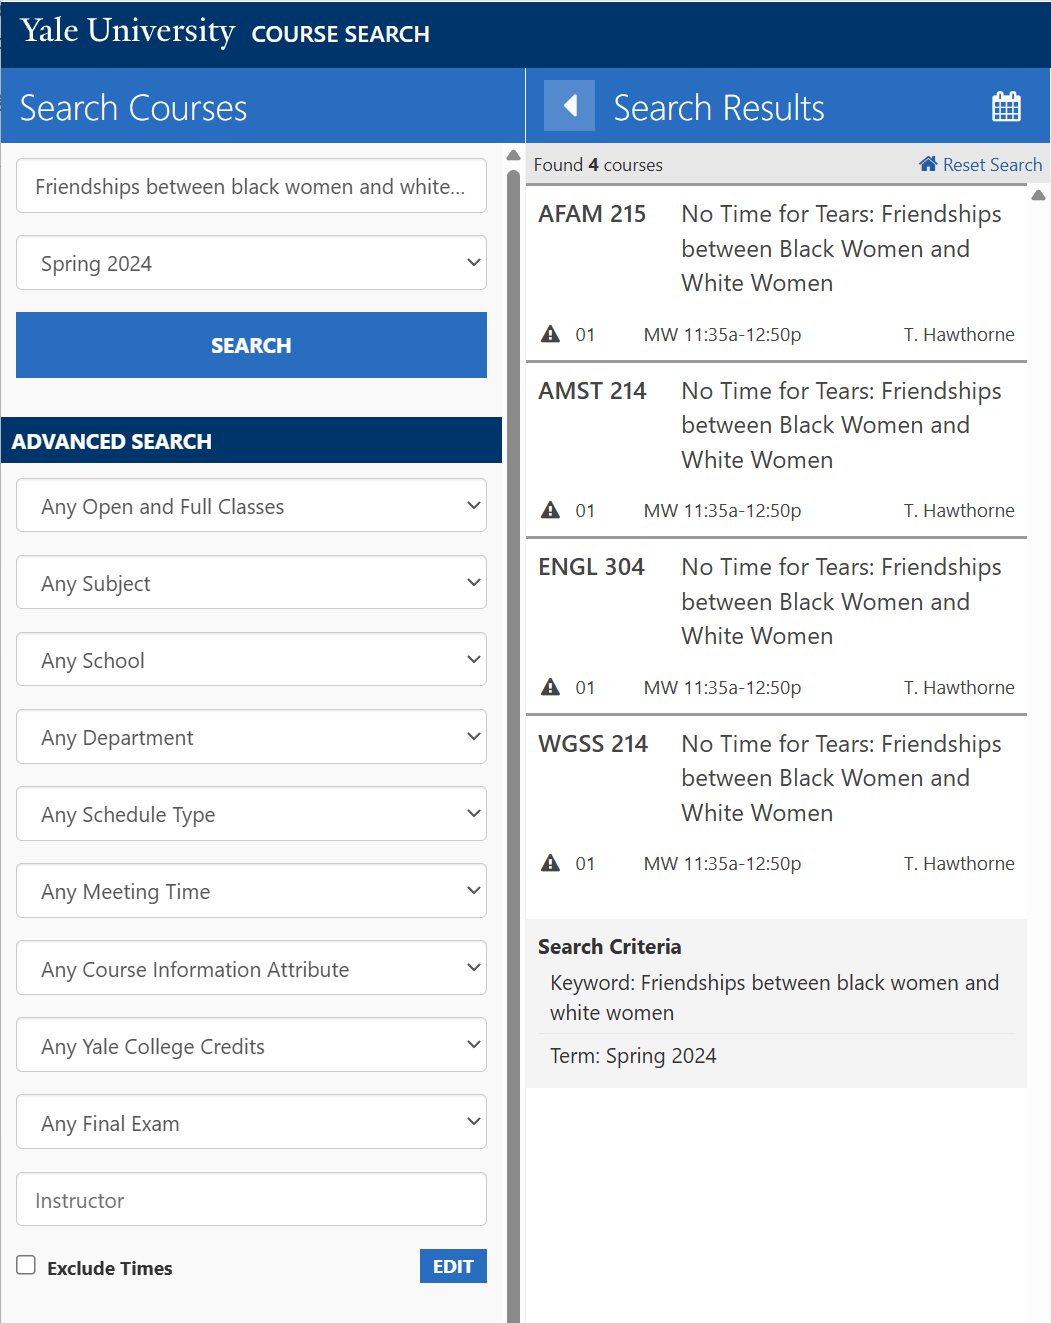Enable the Exclude Times checkbox
Viewport: 1051px width, 1323px height.
click(27, 1266)
